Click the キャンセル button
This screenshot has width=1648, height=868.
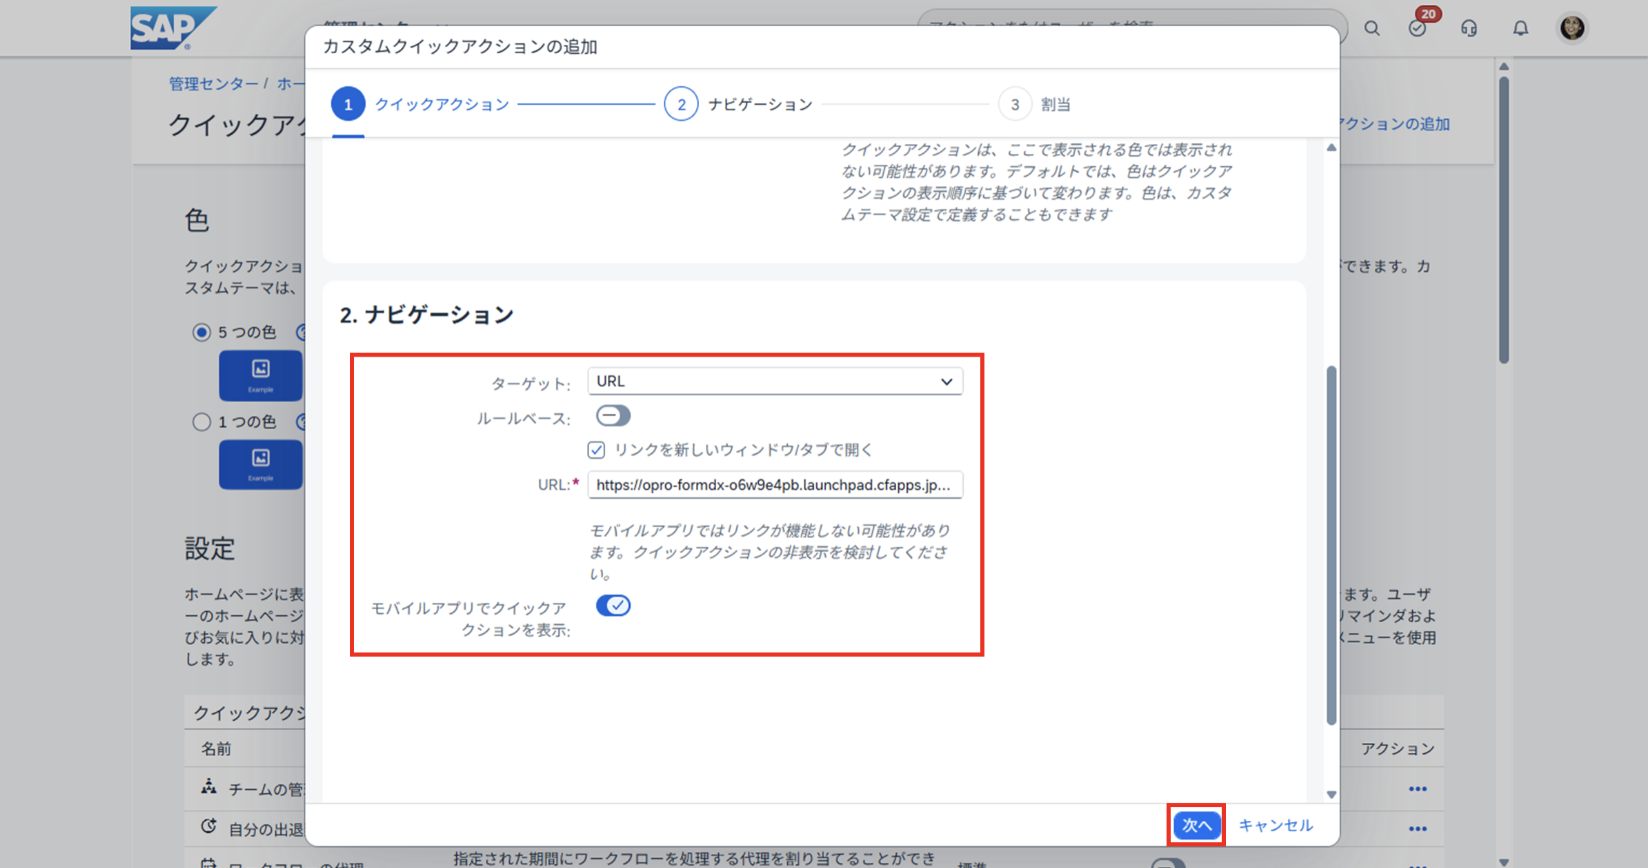1275,825
